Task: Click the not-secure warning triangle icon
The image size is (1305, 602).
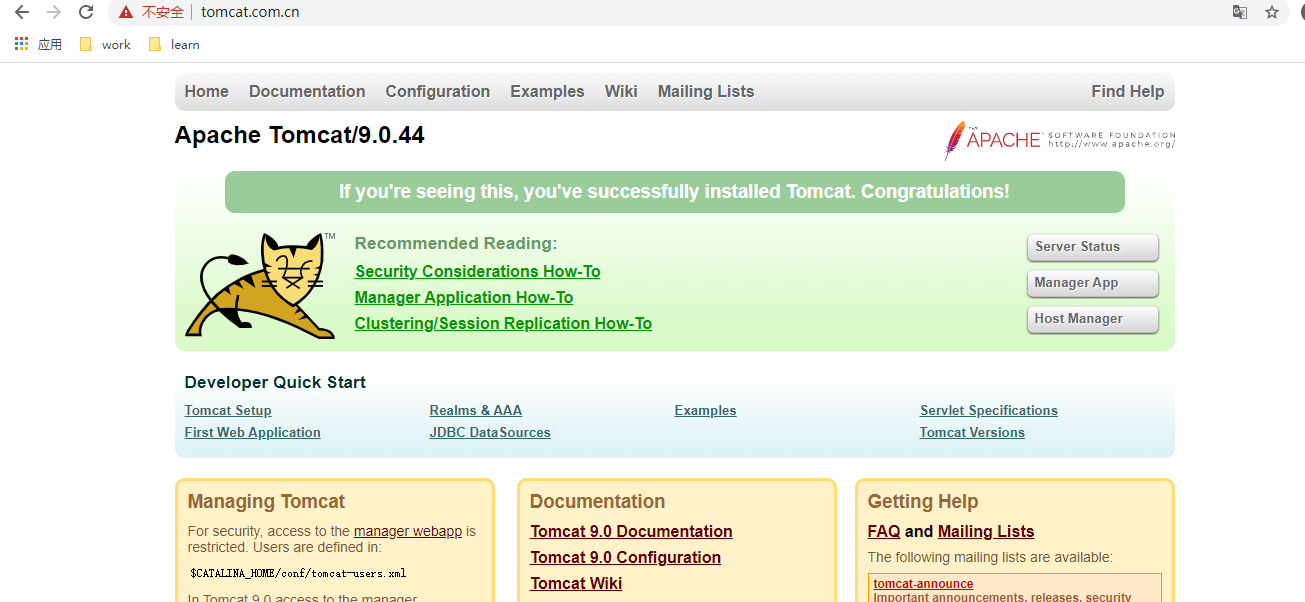Action: pos(125,12)
